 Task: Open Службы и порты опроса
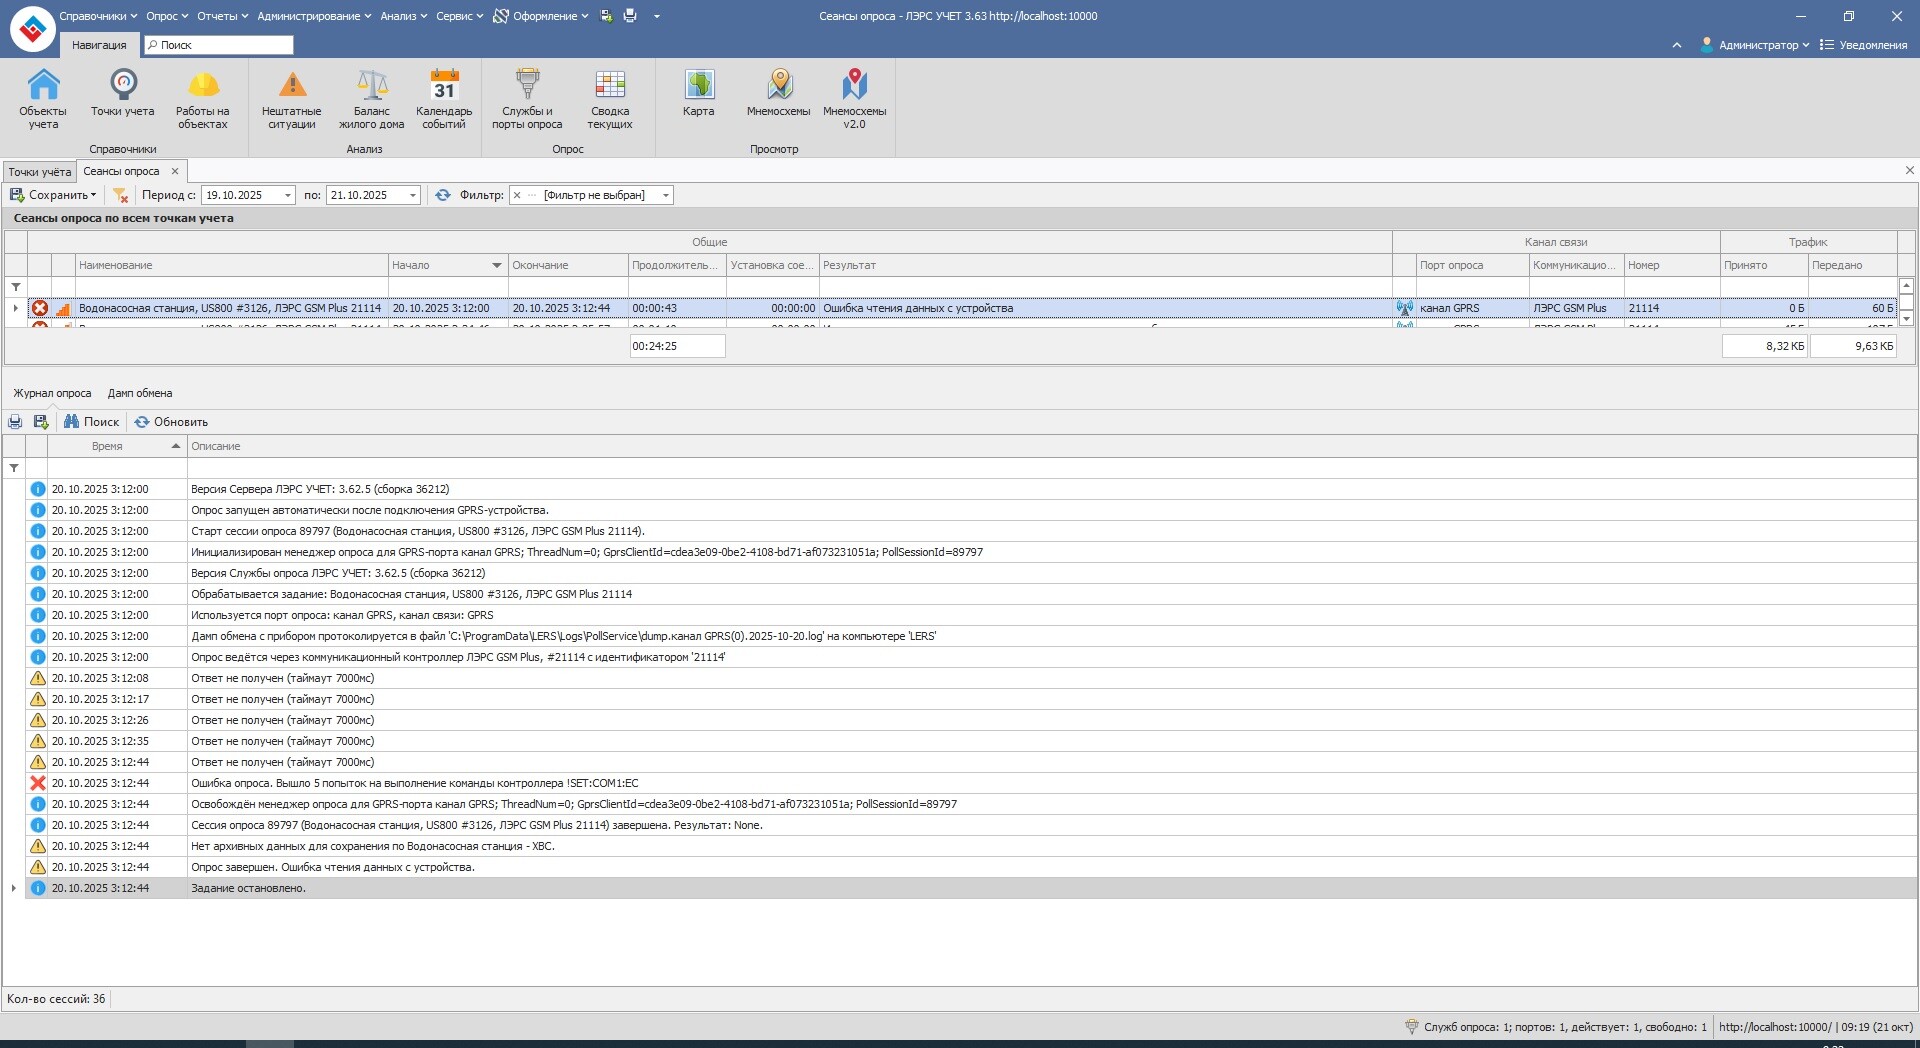click(x=527, y=97)
